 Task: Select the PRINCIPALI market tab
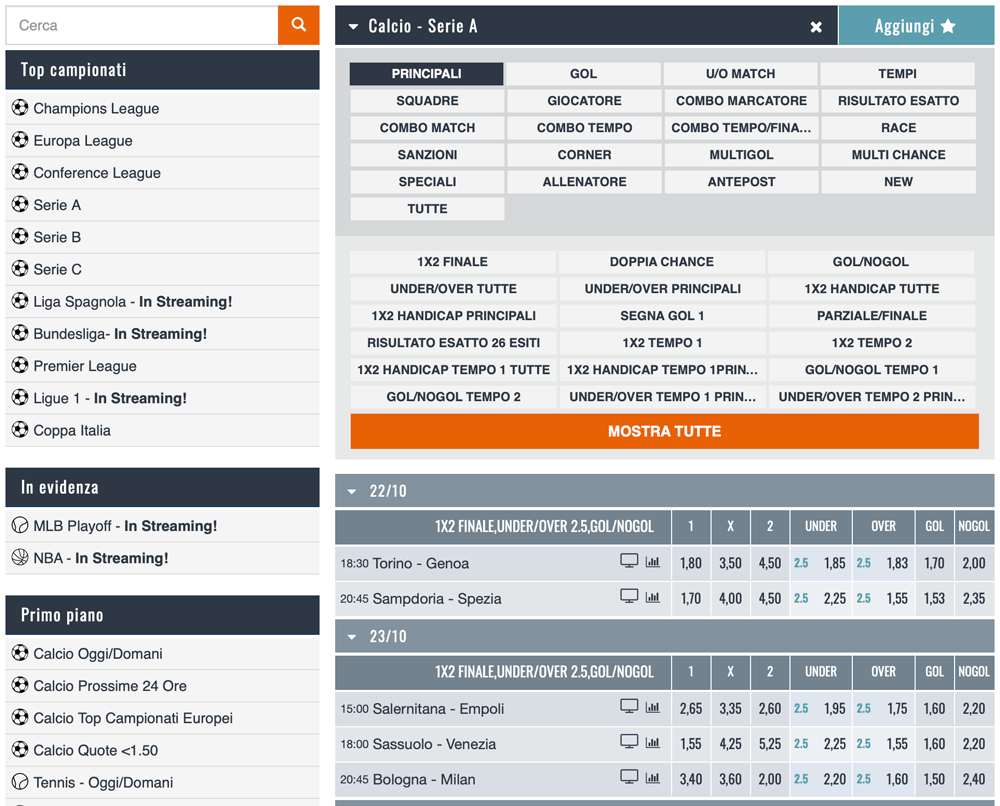[427, 74]
